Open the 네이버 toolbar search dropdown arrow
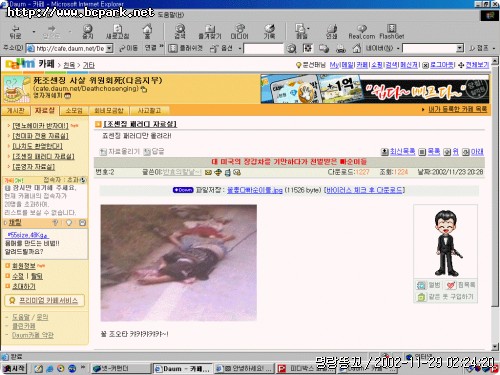The image size is (500, 375). tap(460, 49)
